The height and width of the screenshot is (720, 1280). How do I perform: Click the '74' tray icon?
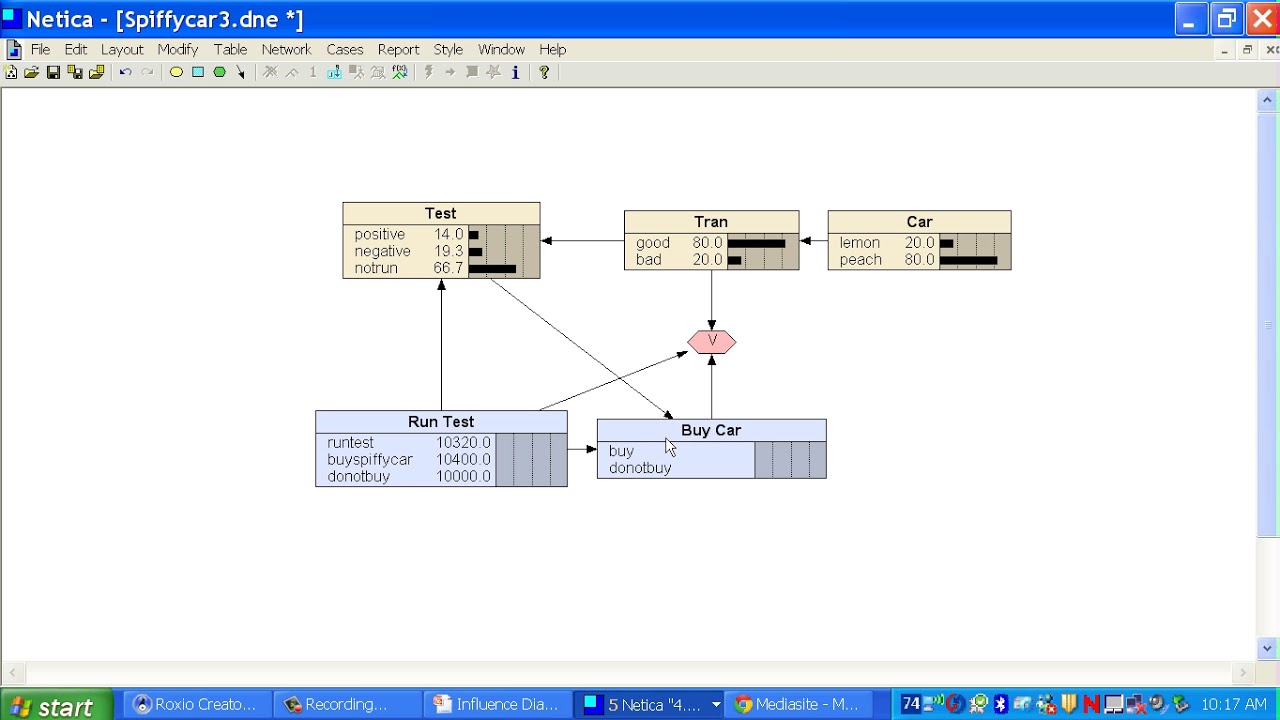coord(910,704)
